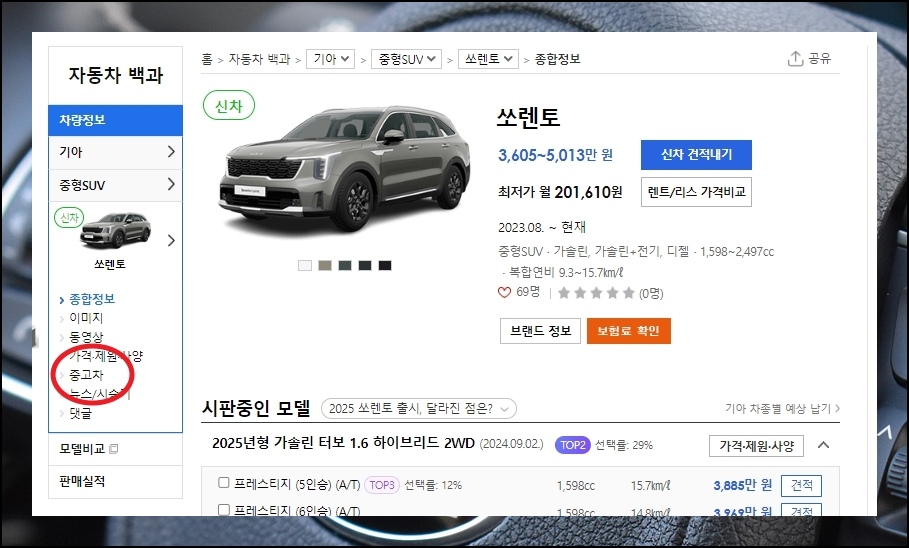Open 종합정보 in the sidebar

point(92,299)
